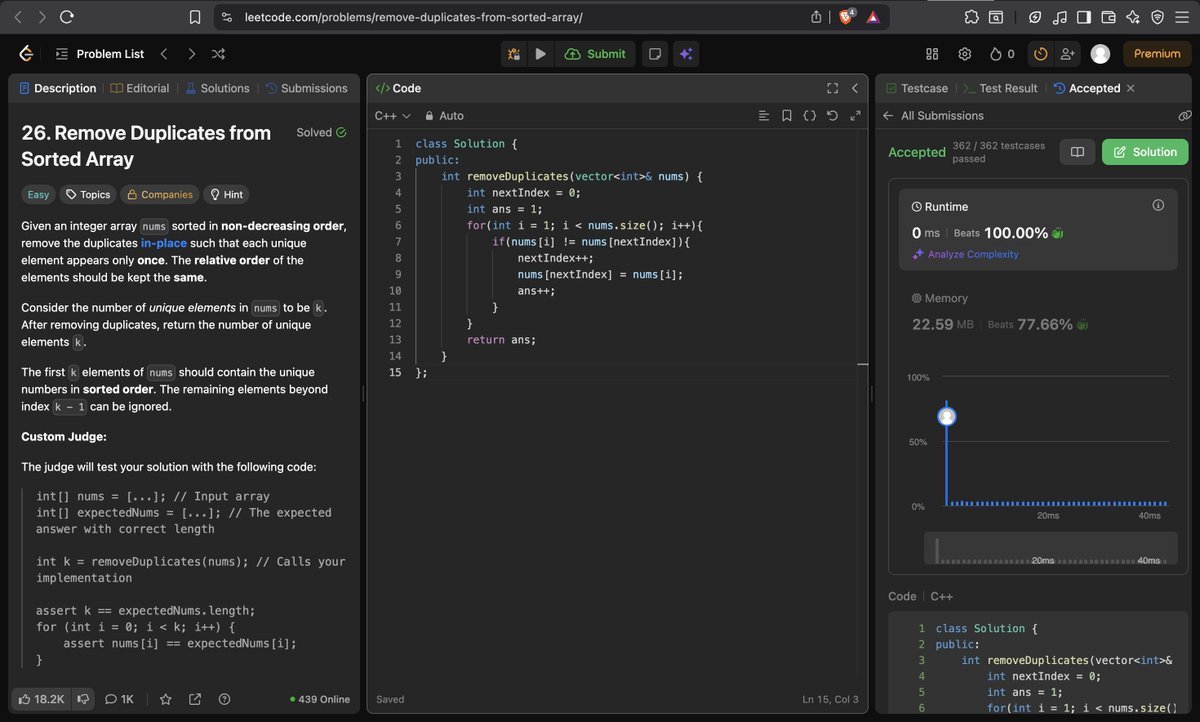The width and height of the screenshot is (1200, 722).
Task: Select the Testcase tab
Action: click(917, 88)
